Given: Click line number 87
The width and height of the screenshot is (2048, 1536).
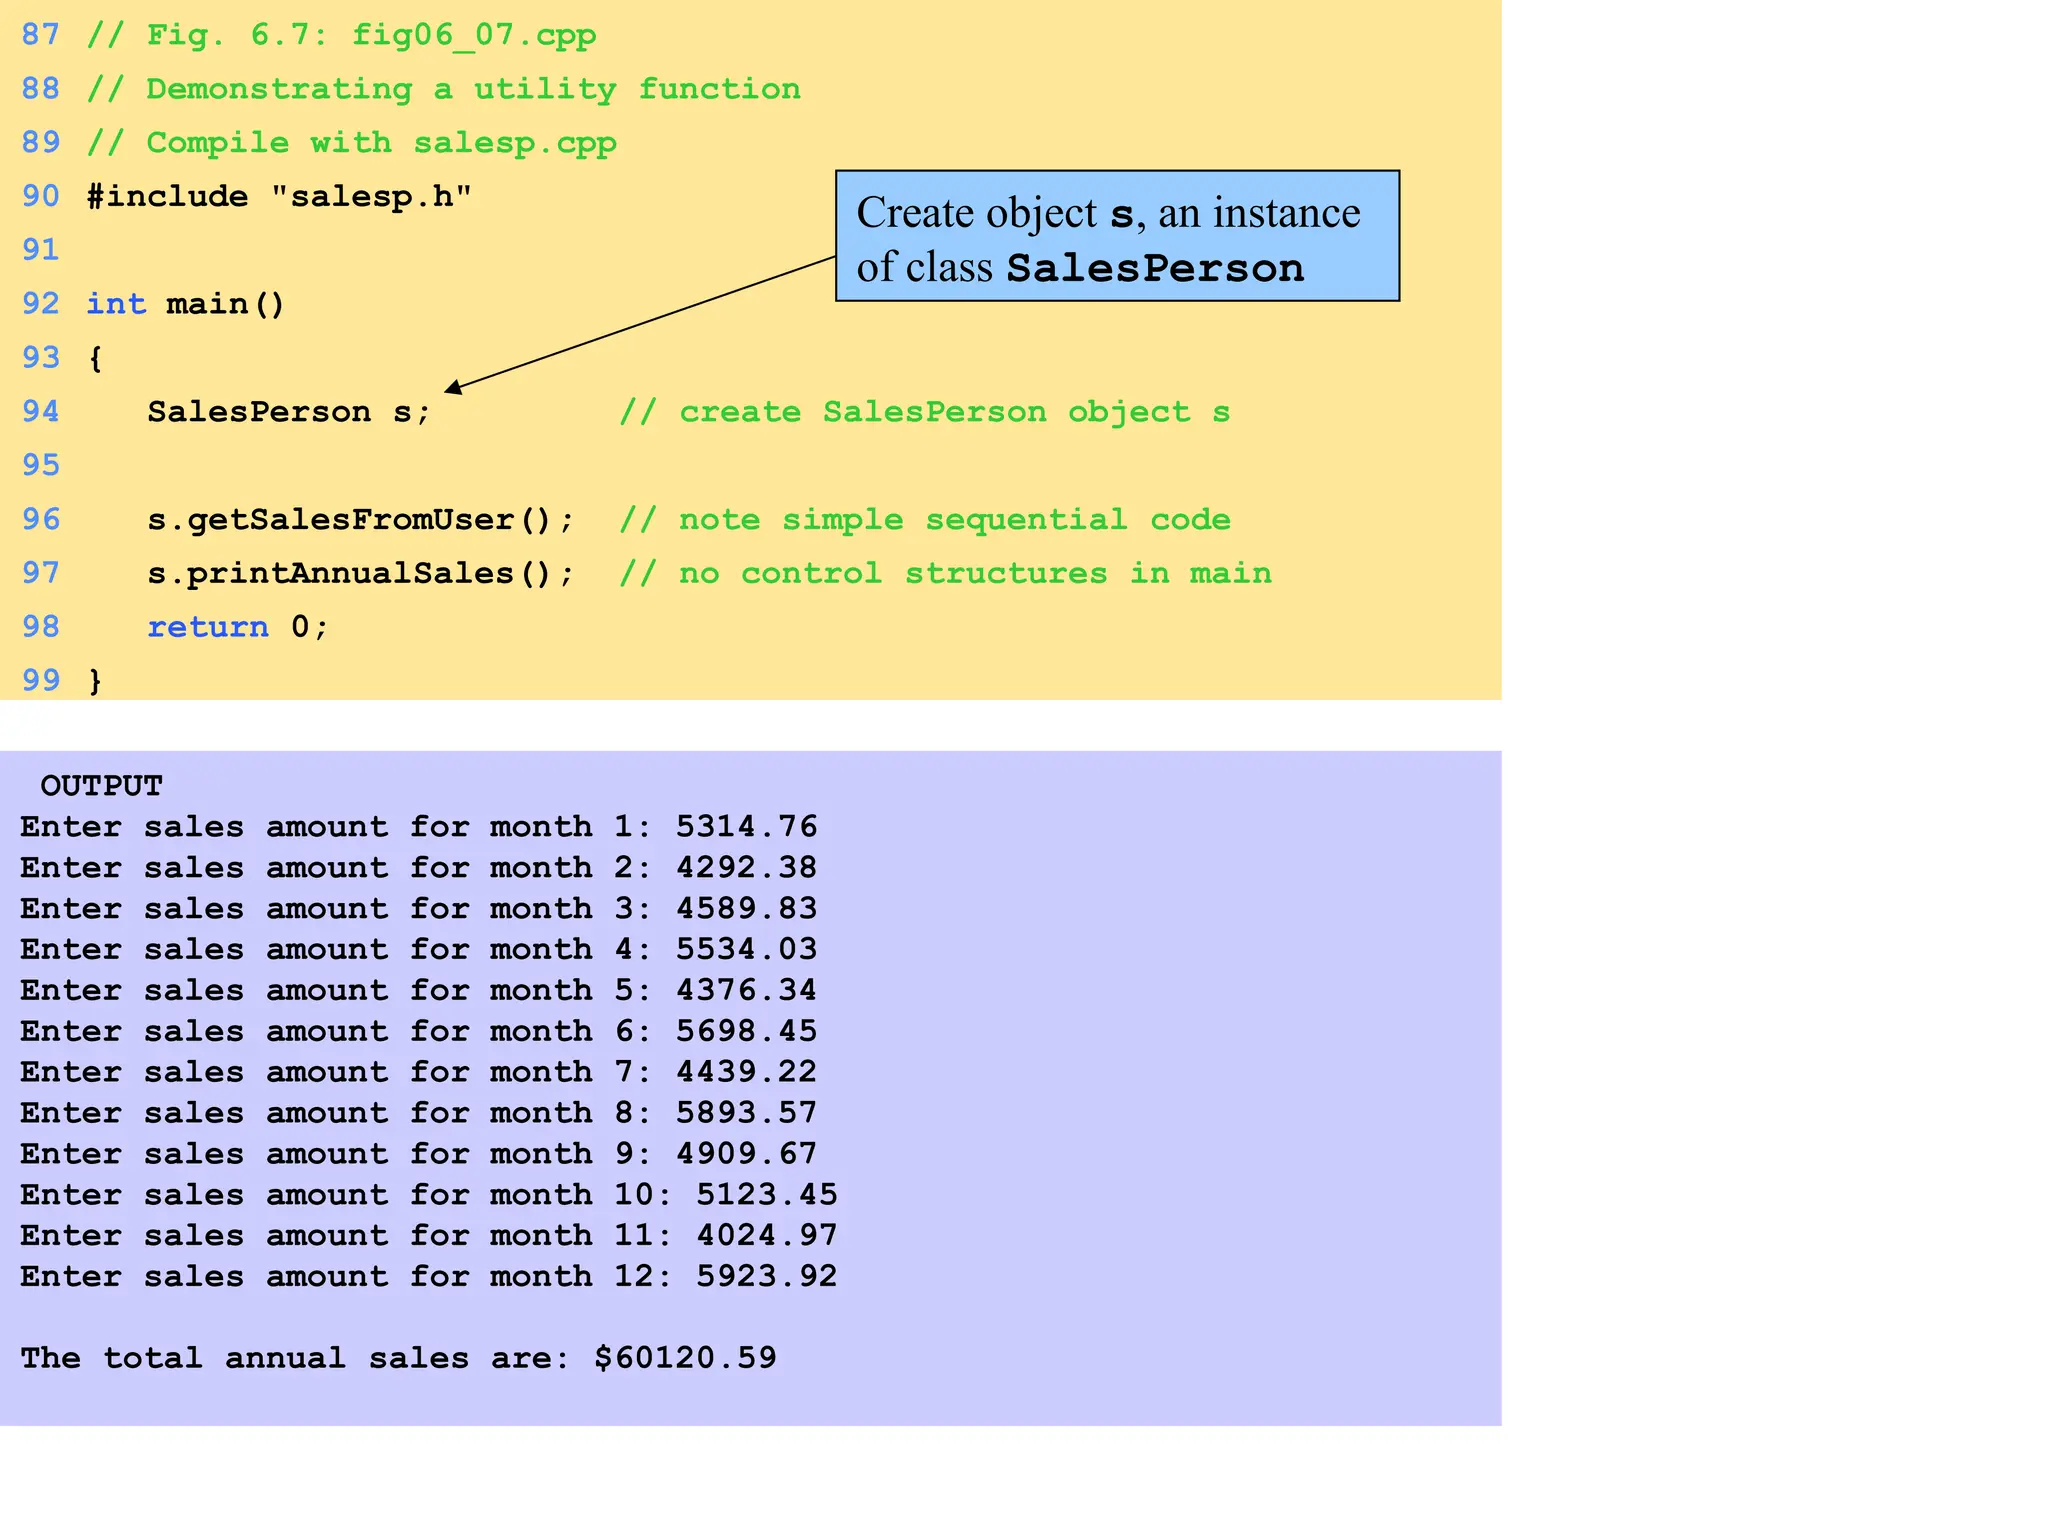Looking at the screenshot, I should click(x=40, y=35).
